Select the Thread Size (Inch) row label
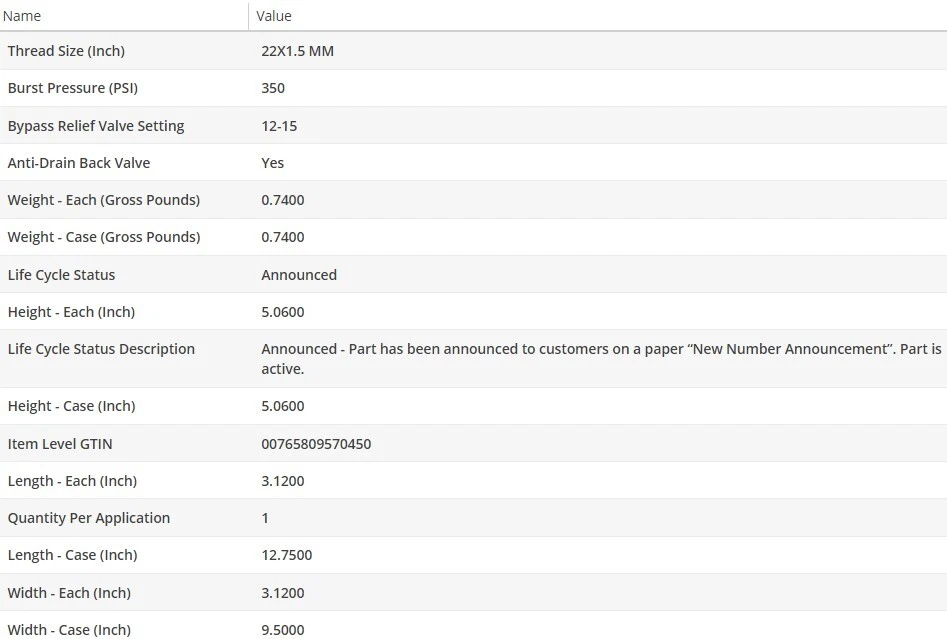Viewport: 947px width, 639px height. (66, 51)
